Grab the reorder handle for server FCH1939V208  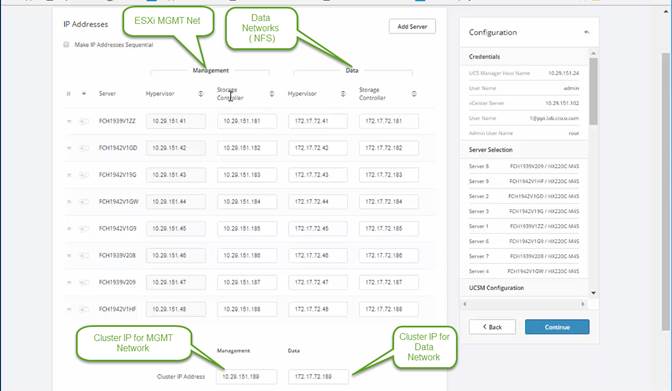point(69,256)
